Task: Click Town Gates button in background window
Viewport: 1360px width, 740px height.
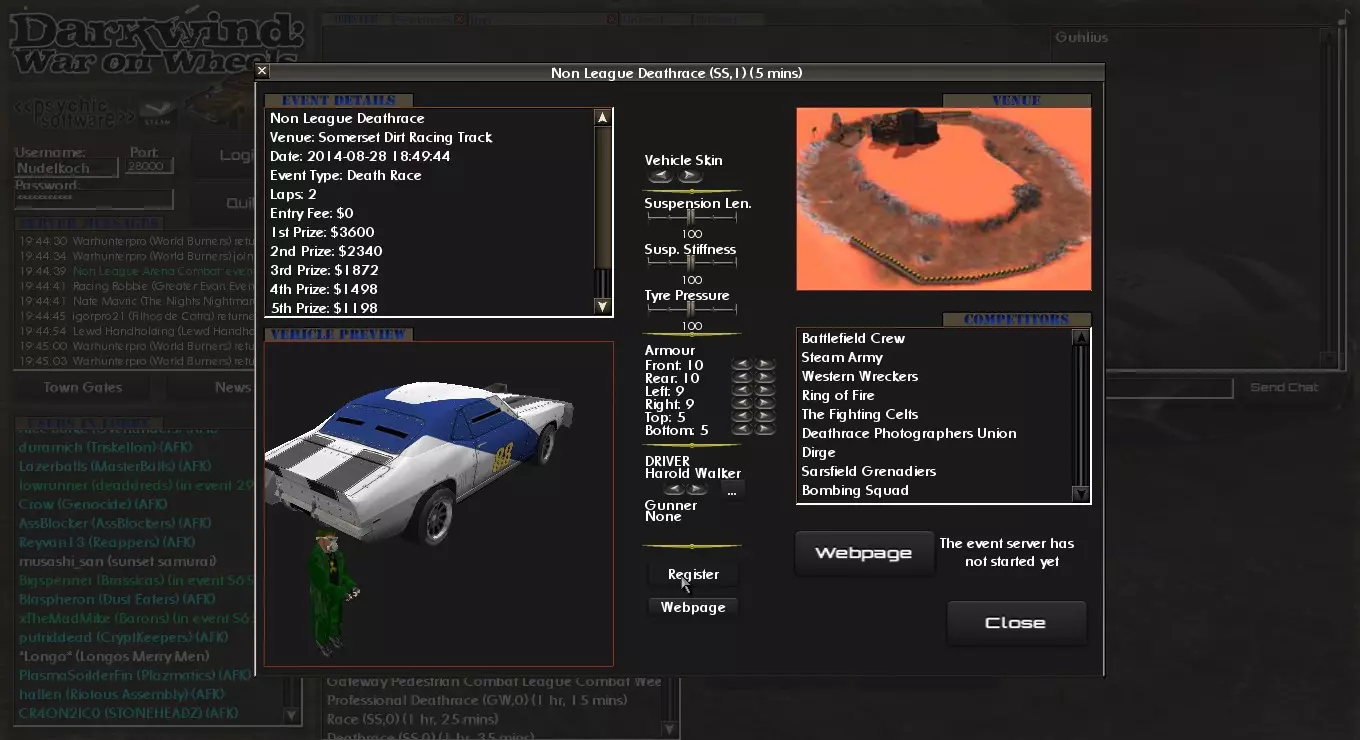Action: (x=82, y=387)
